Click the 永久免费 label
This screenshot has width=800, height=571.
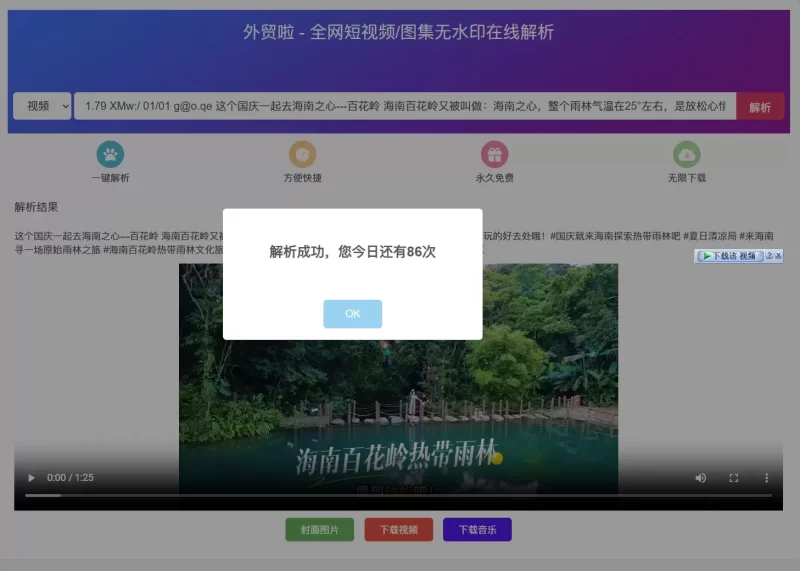(494, 178)
